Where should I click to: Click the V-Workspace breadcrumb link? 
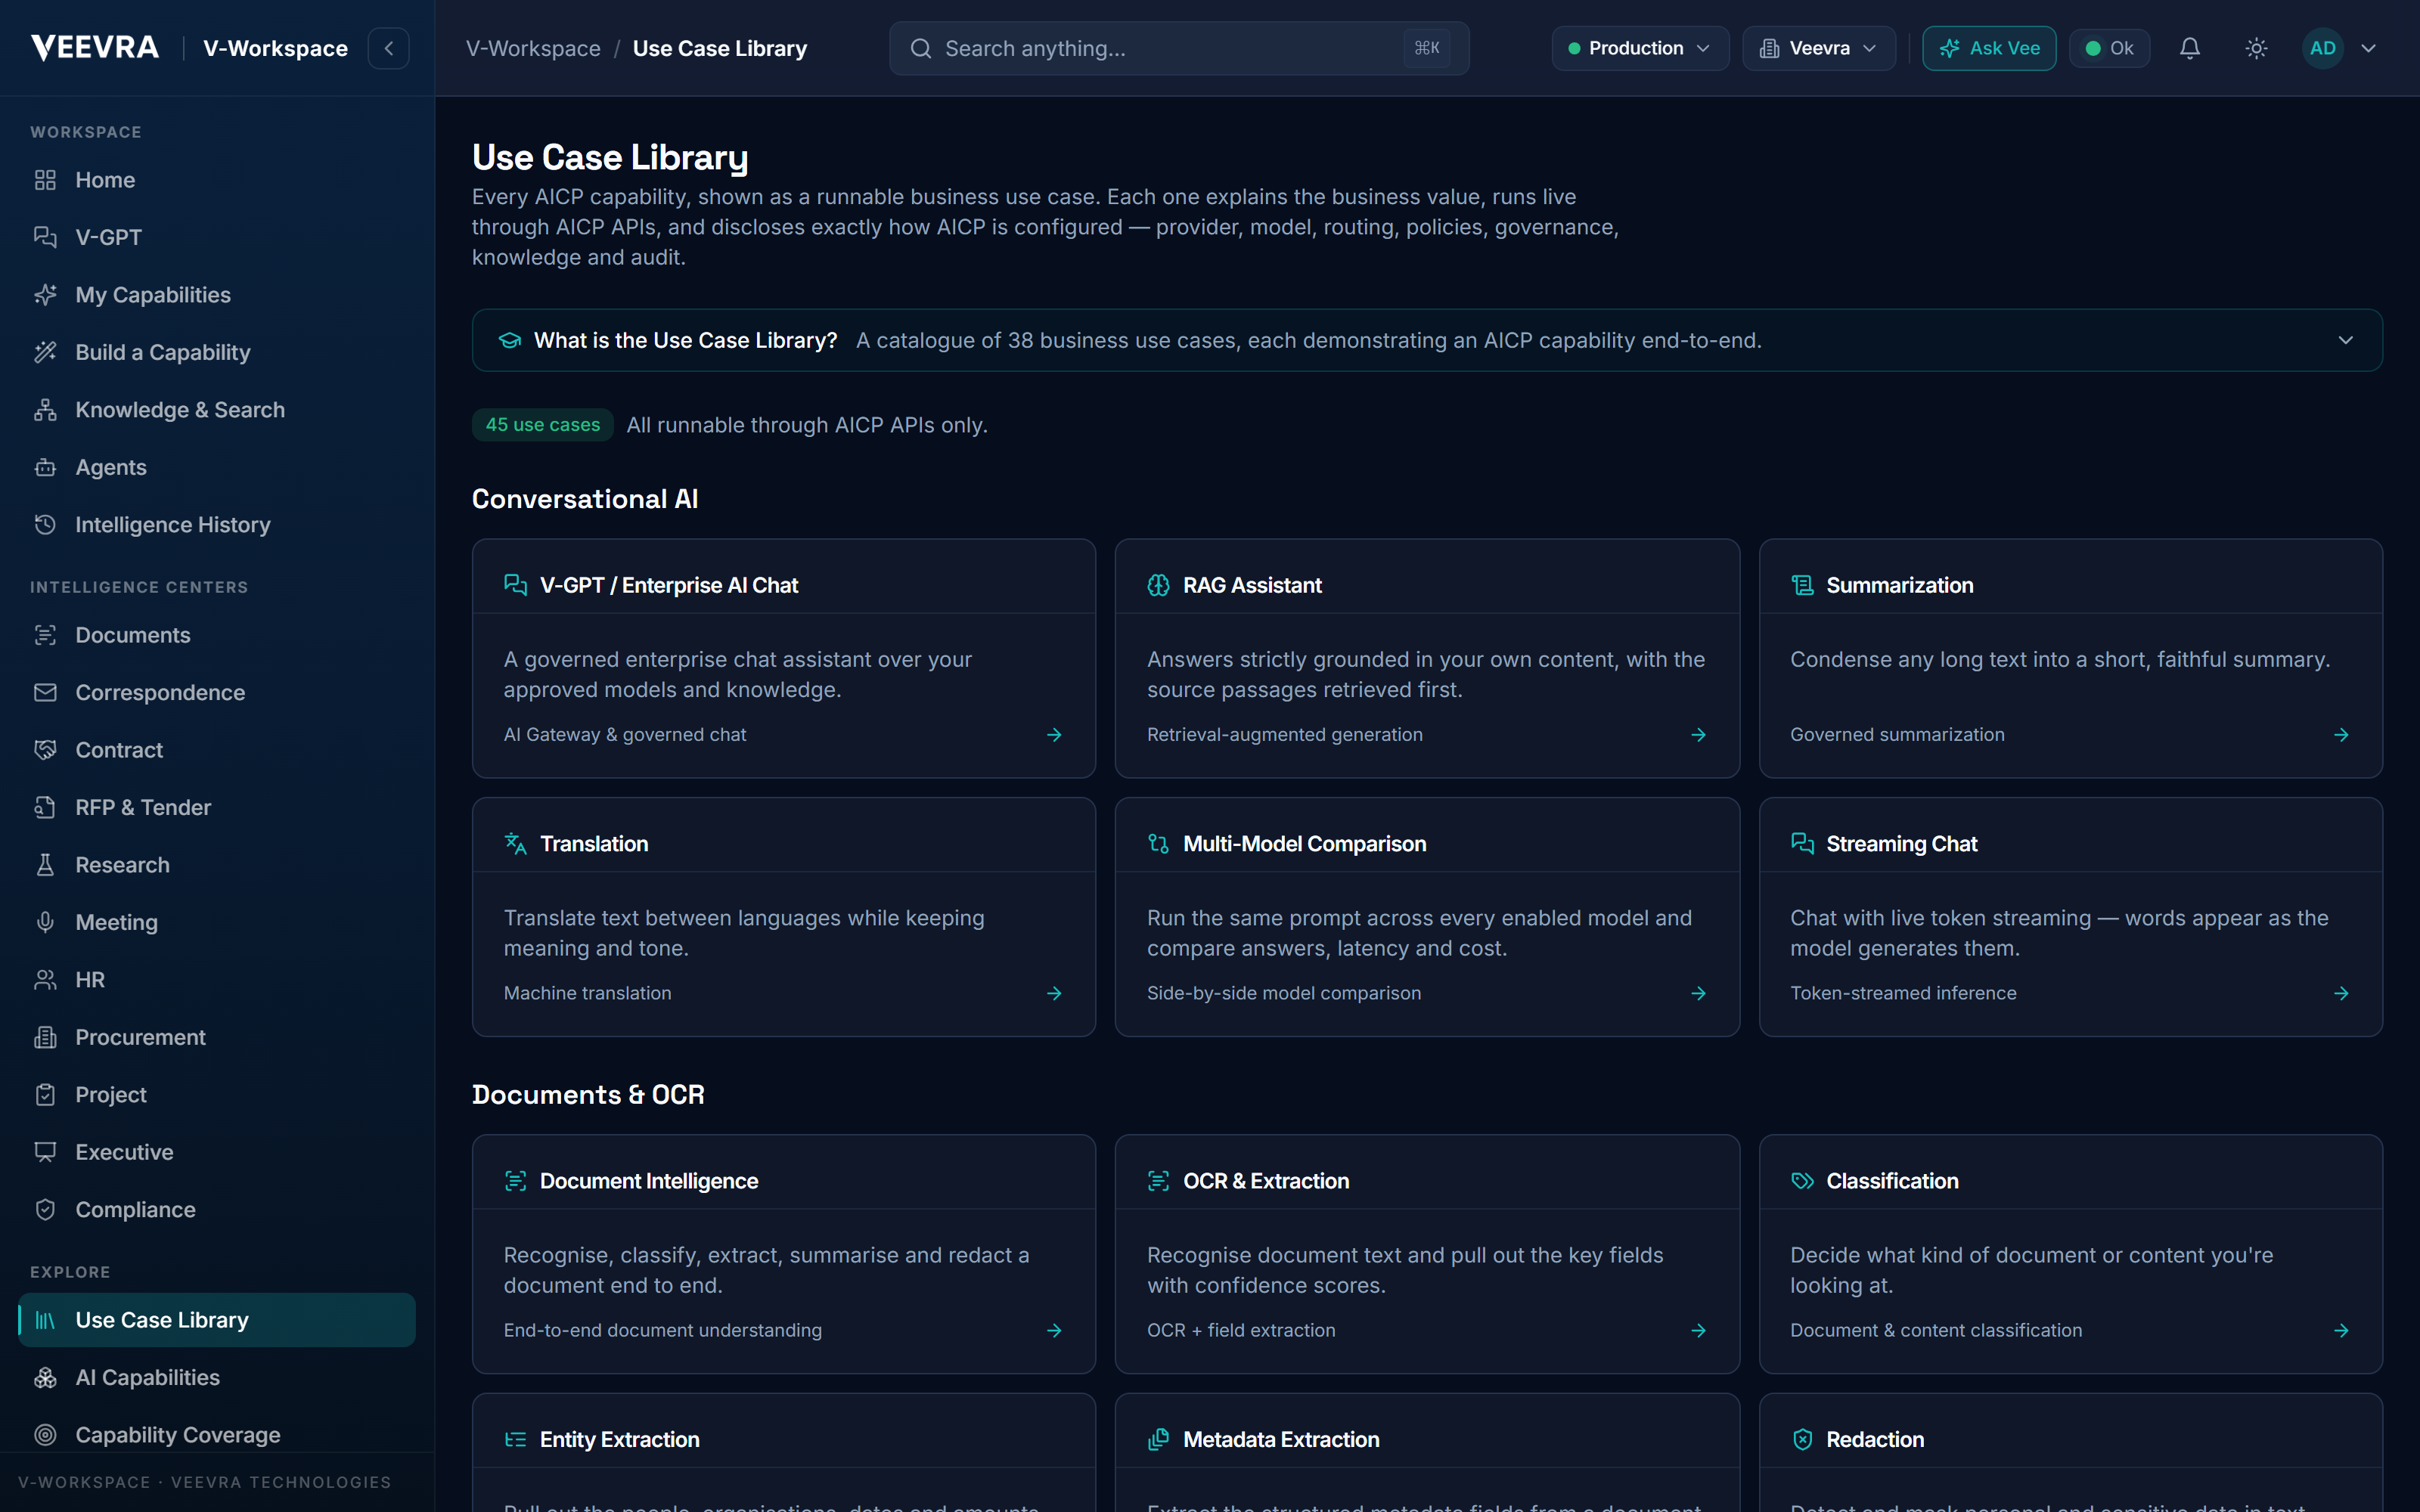pos(533,48)
